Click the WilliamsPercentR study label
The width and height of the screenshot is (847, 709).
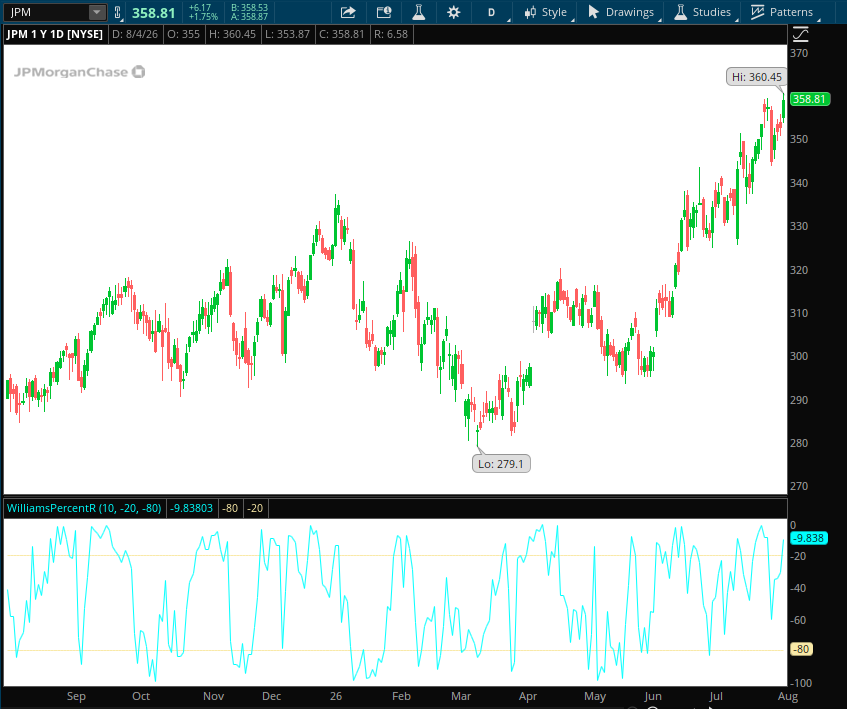84,508
